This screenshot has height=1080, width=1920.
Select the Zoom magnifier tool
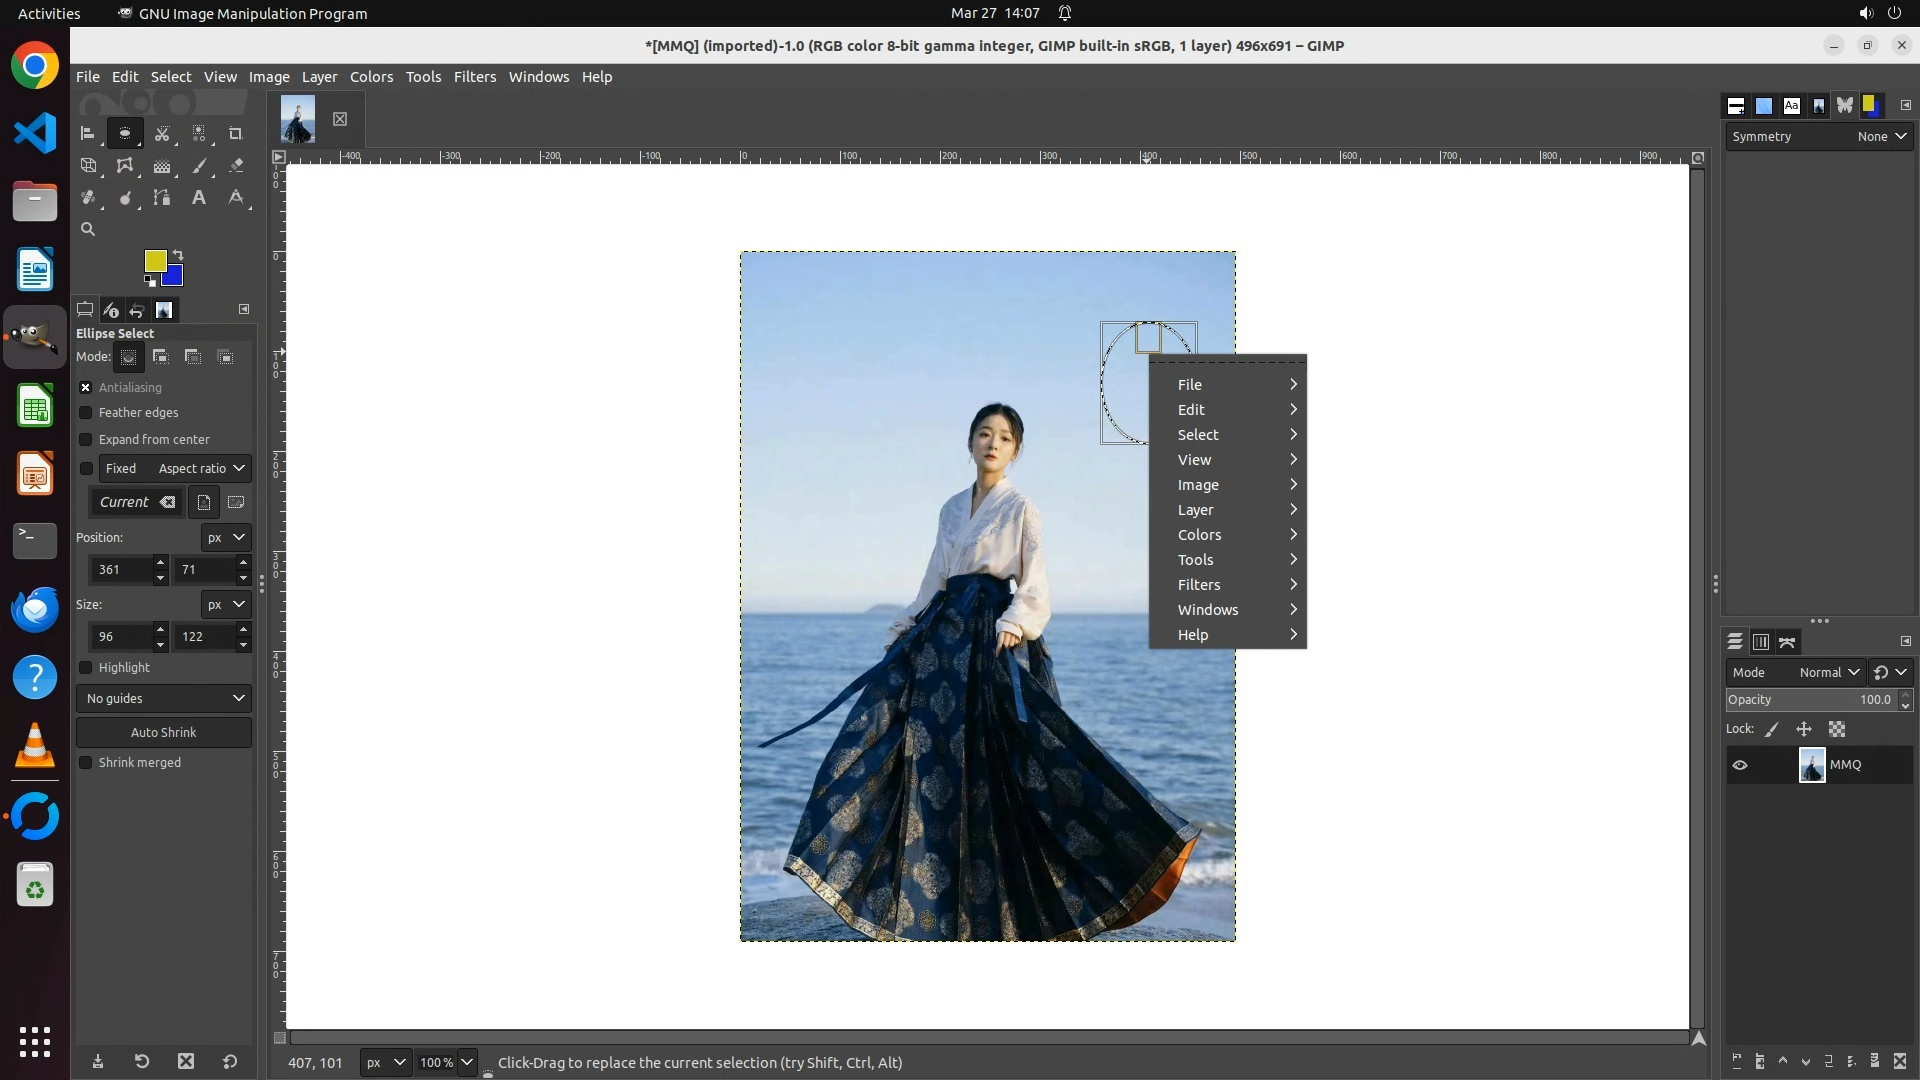(x=88, y=229)
